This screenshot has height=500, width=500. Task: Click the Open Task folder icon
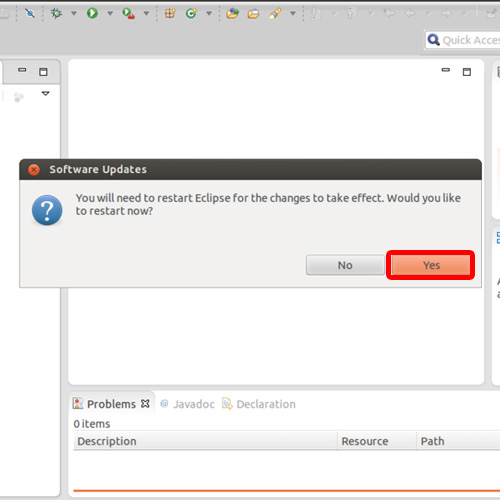[x=253, y=14]
